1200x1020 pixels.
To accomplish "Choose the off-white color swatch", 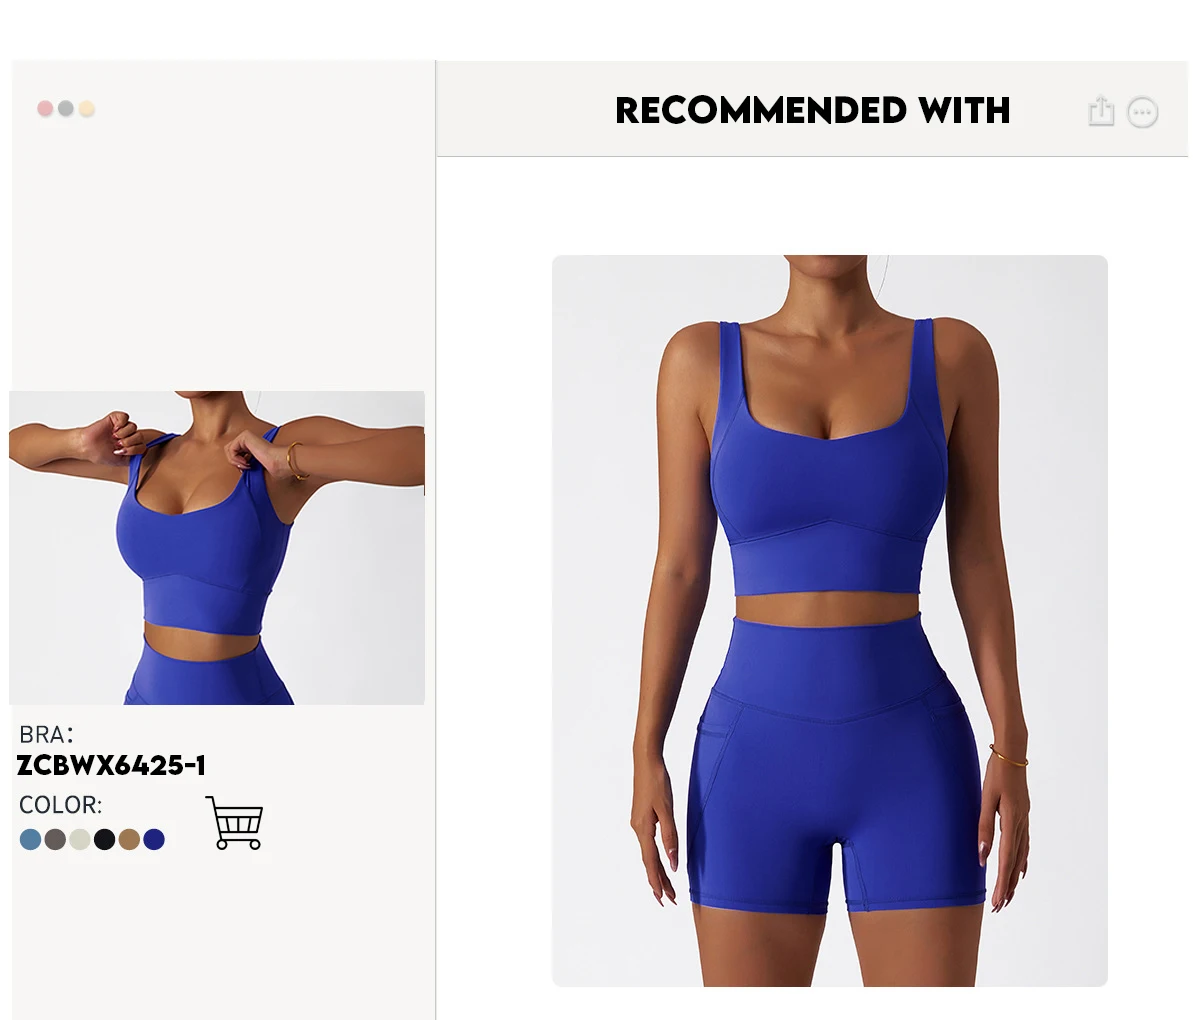I will 80,839.
